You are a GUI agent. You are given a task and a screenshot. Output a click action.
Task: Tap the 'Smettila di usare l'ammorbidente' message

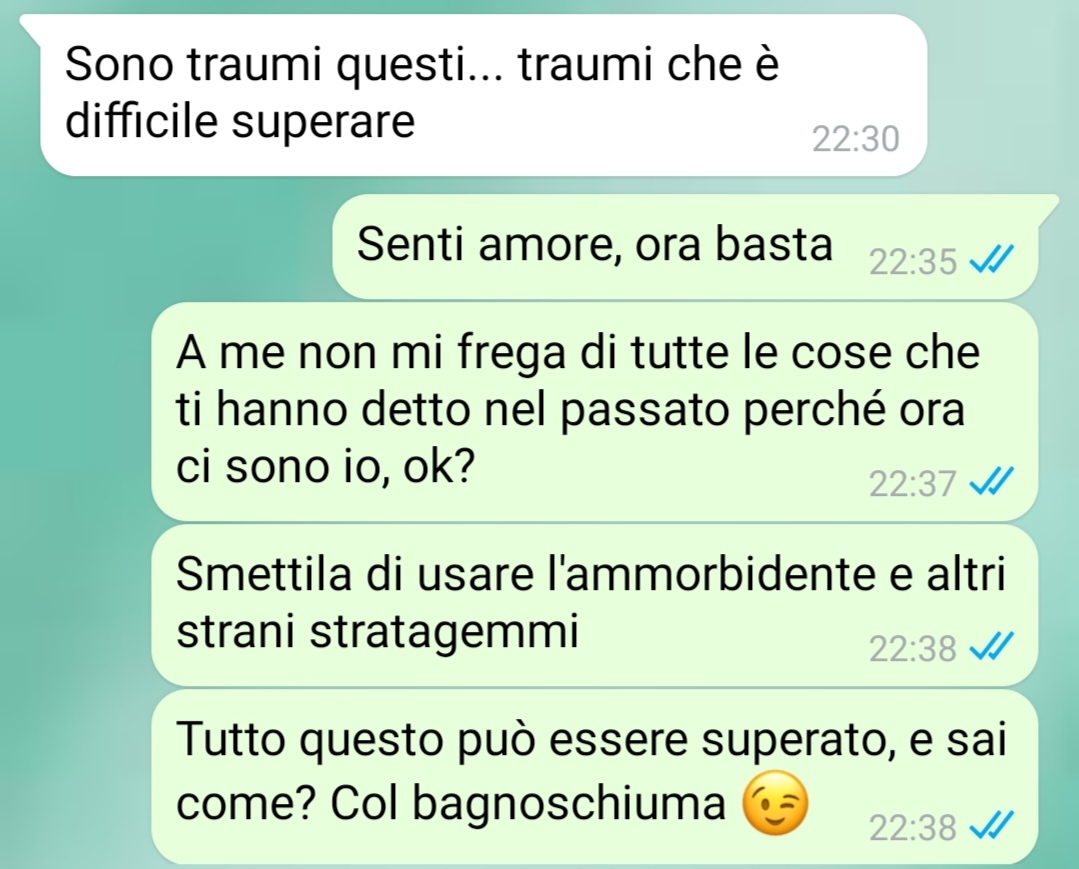(x=595, y=605)
